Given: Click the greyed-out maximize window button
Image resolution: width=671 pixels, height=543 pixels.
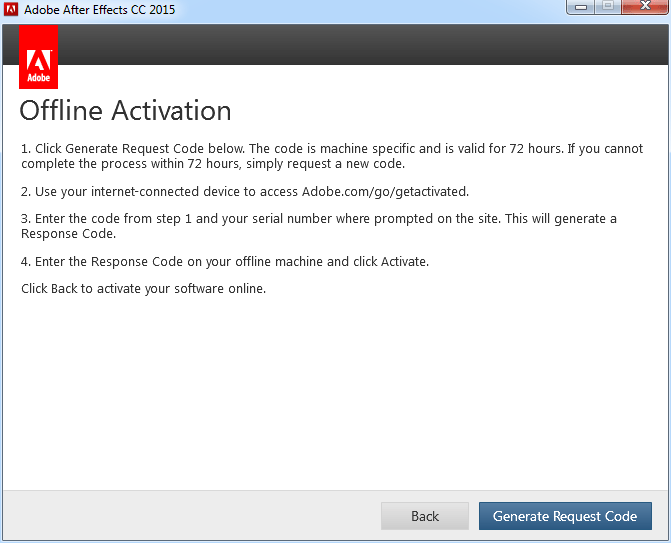Looking at the screenshot, I should [x=608, y=6].
